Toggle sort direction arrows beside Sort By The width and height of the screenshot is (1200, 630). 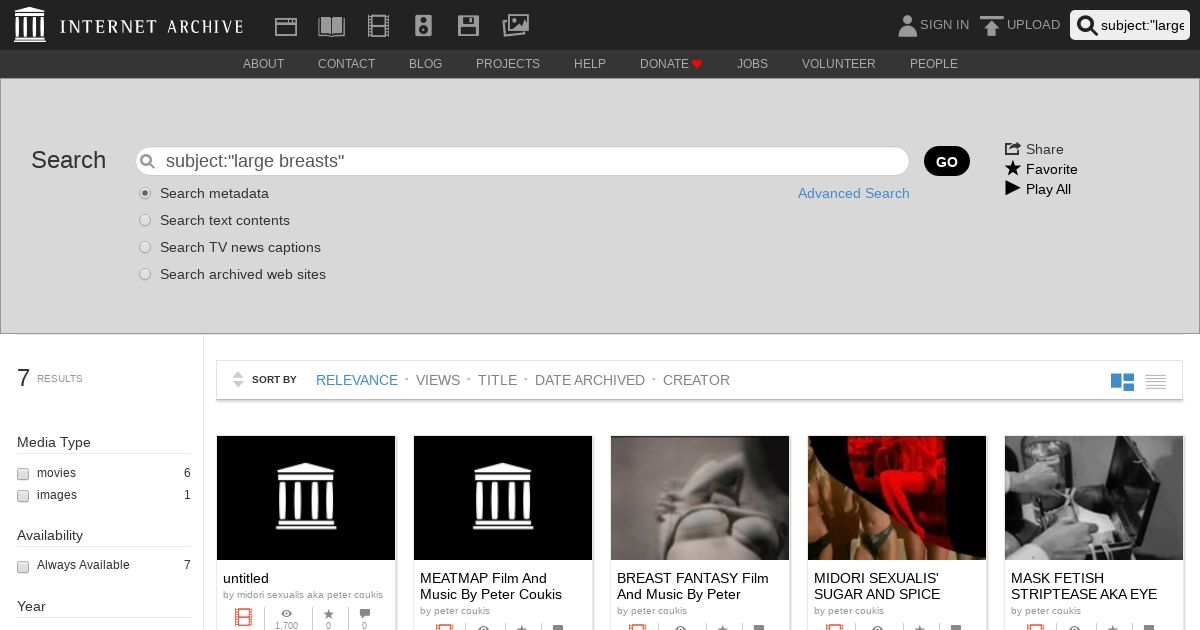(238, 380)
